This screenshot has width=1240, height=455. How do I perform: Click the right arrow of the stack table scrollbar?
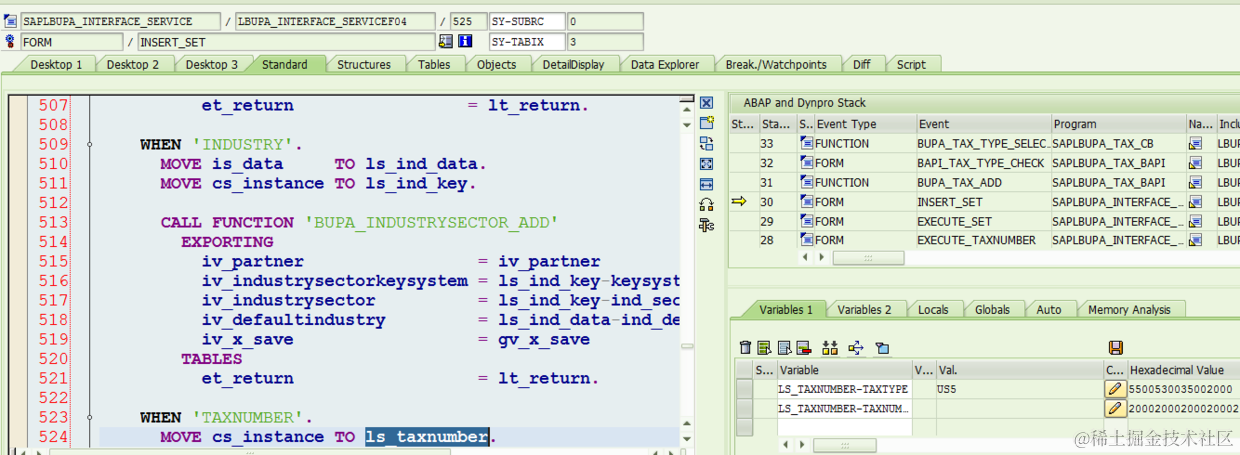821,258
